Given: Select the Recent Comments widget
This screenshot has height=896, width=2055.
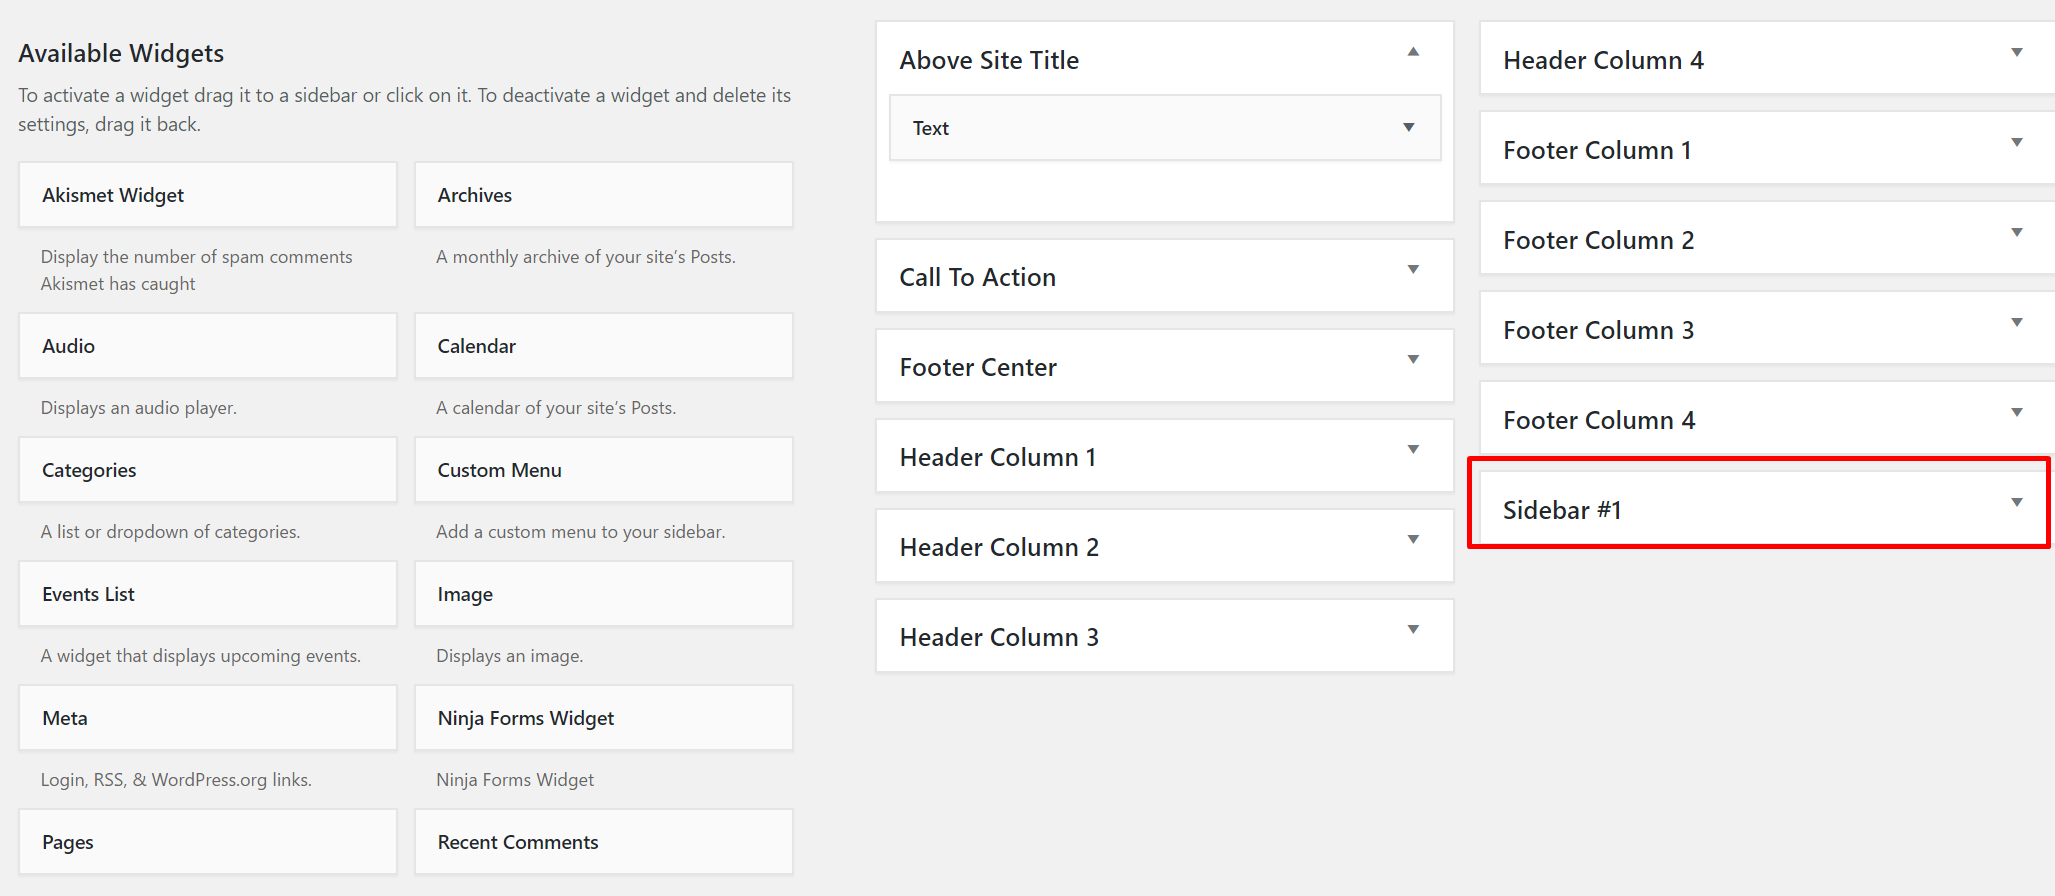Looking at the screenshot, I should [x=603, y=841].
